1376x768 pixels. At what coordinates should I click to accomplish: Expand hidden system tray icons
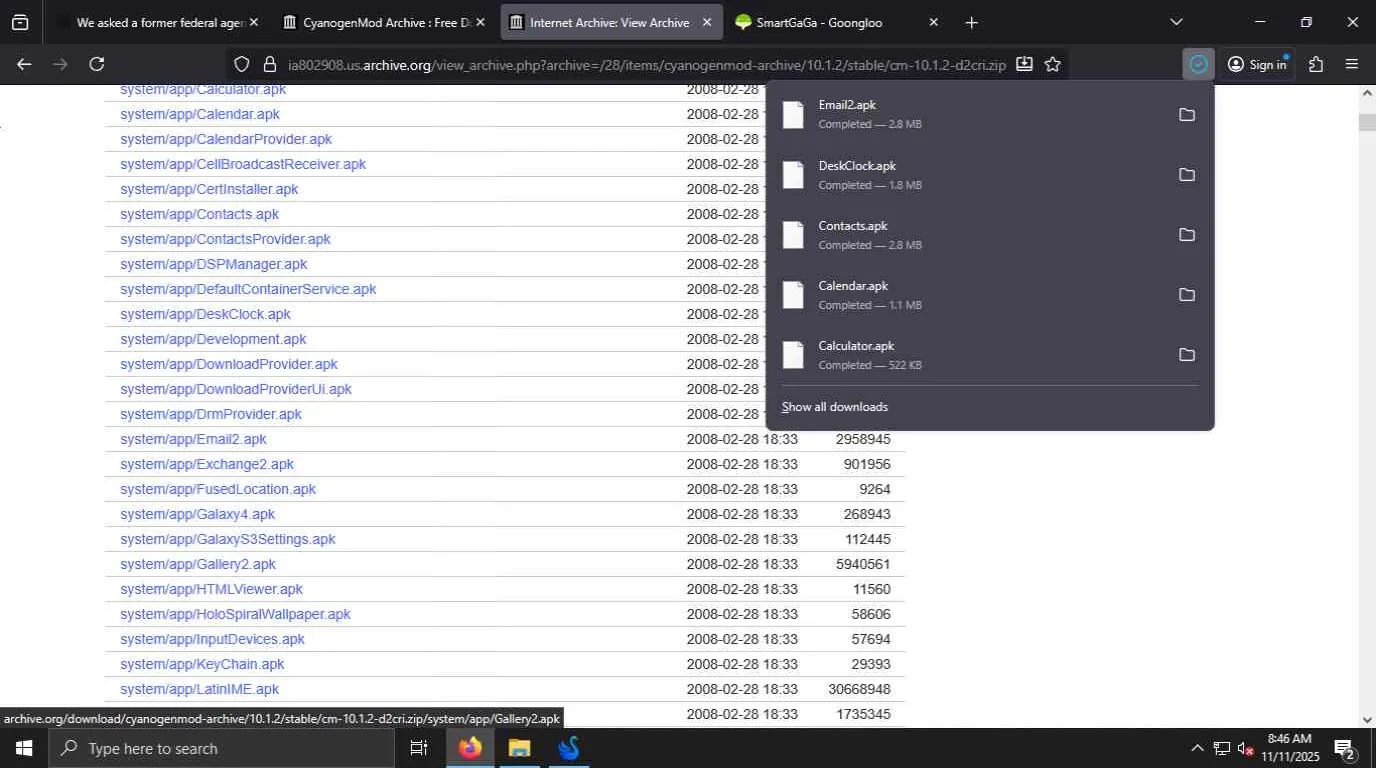tap(1197, 748)
